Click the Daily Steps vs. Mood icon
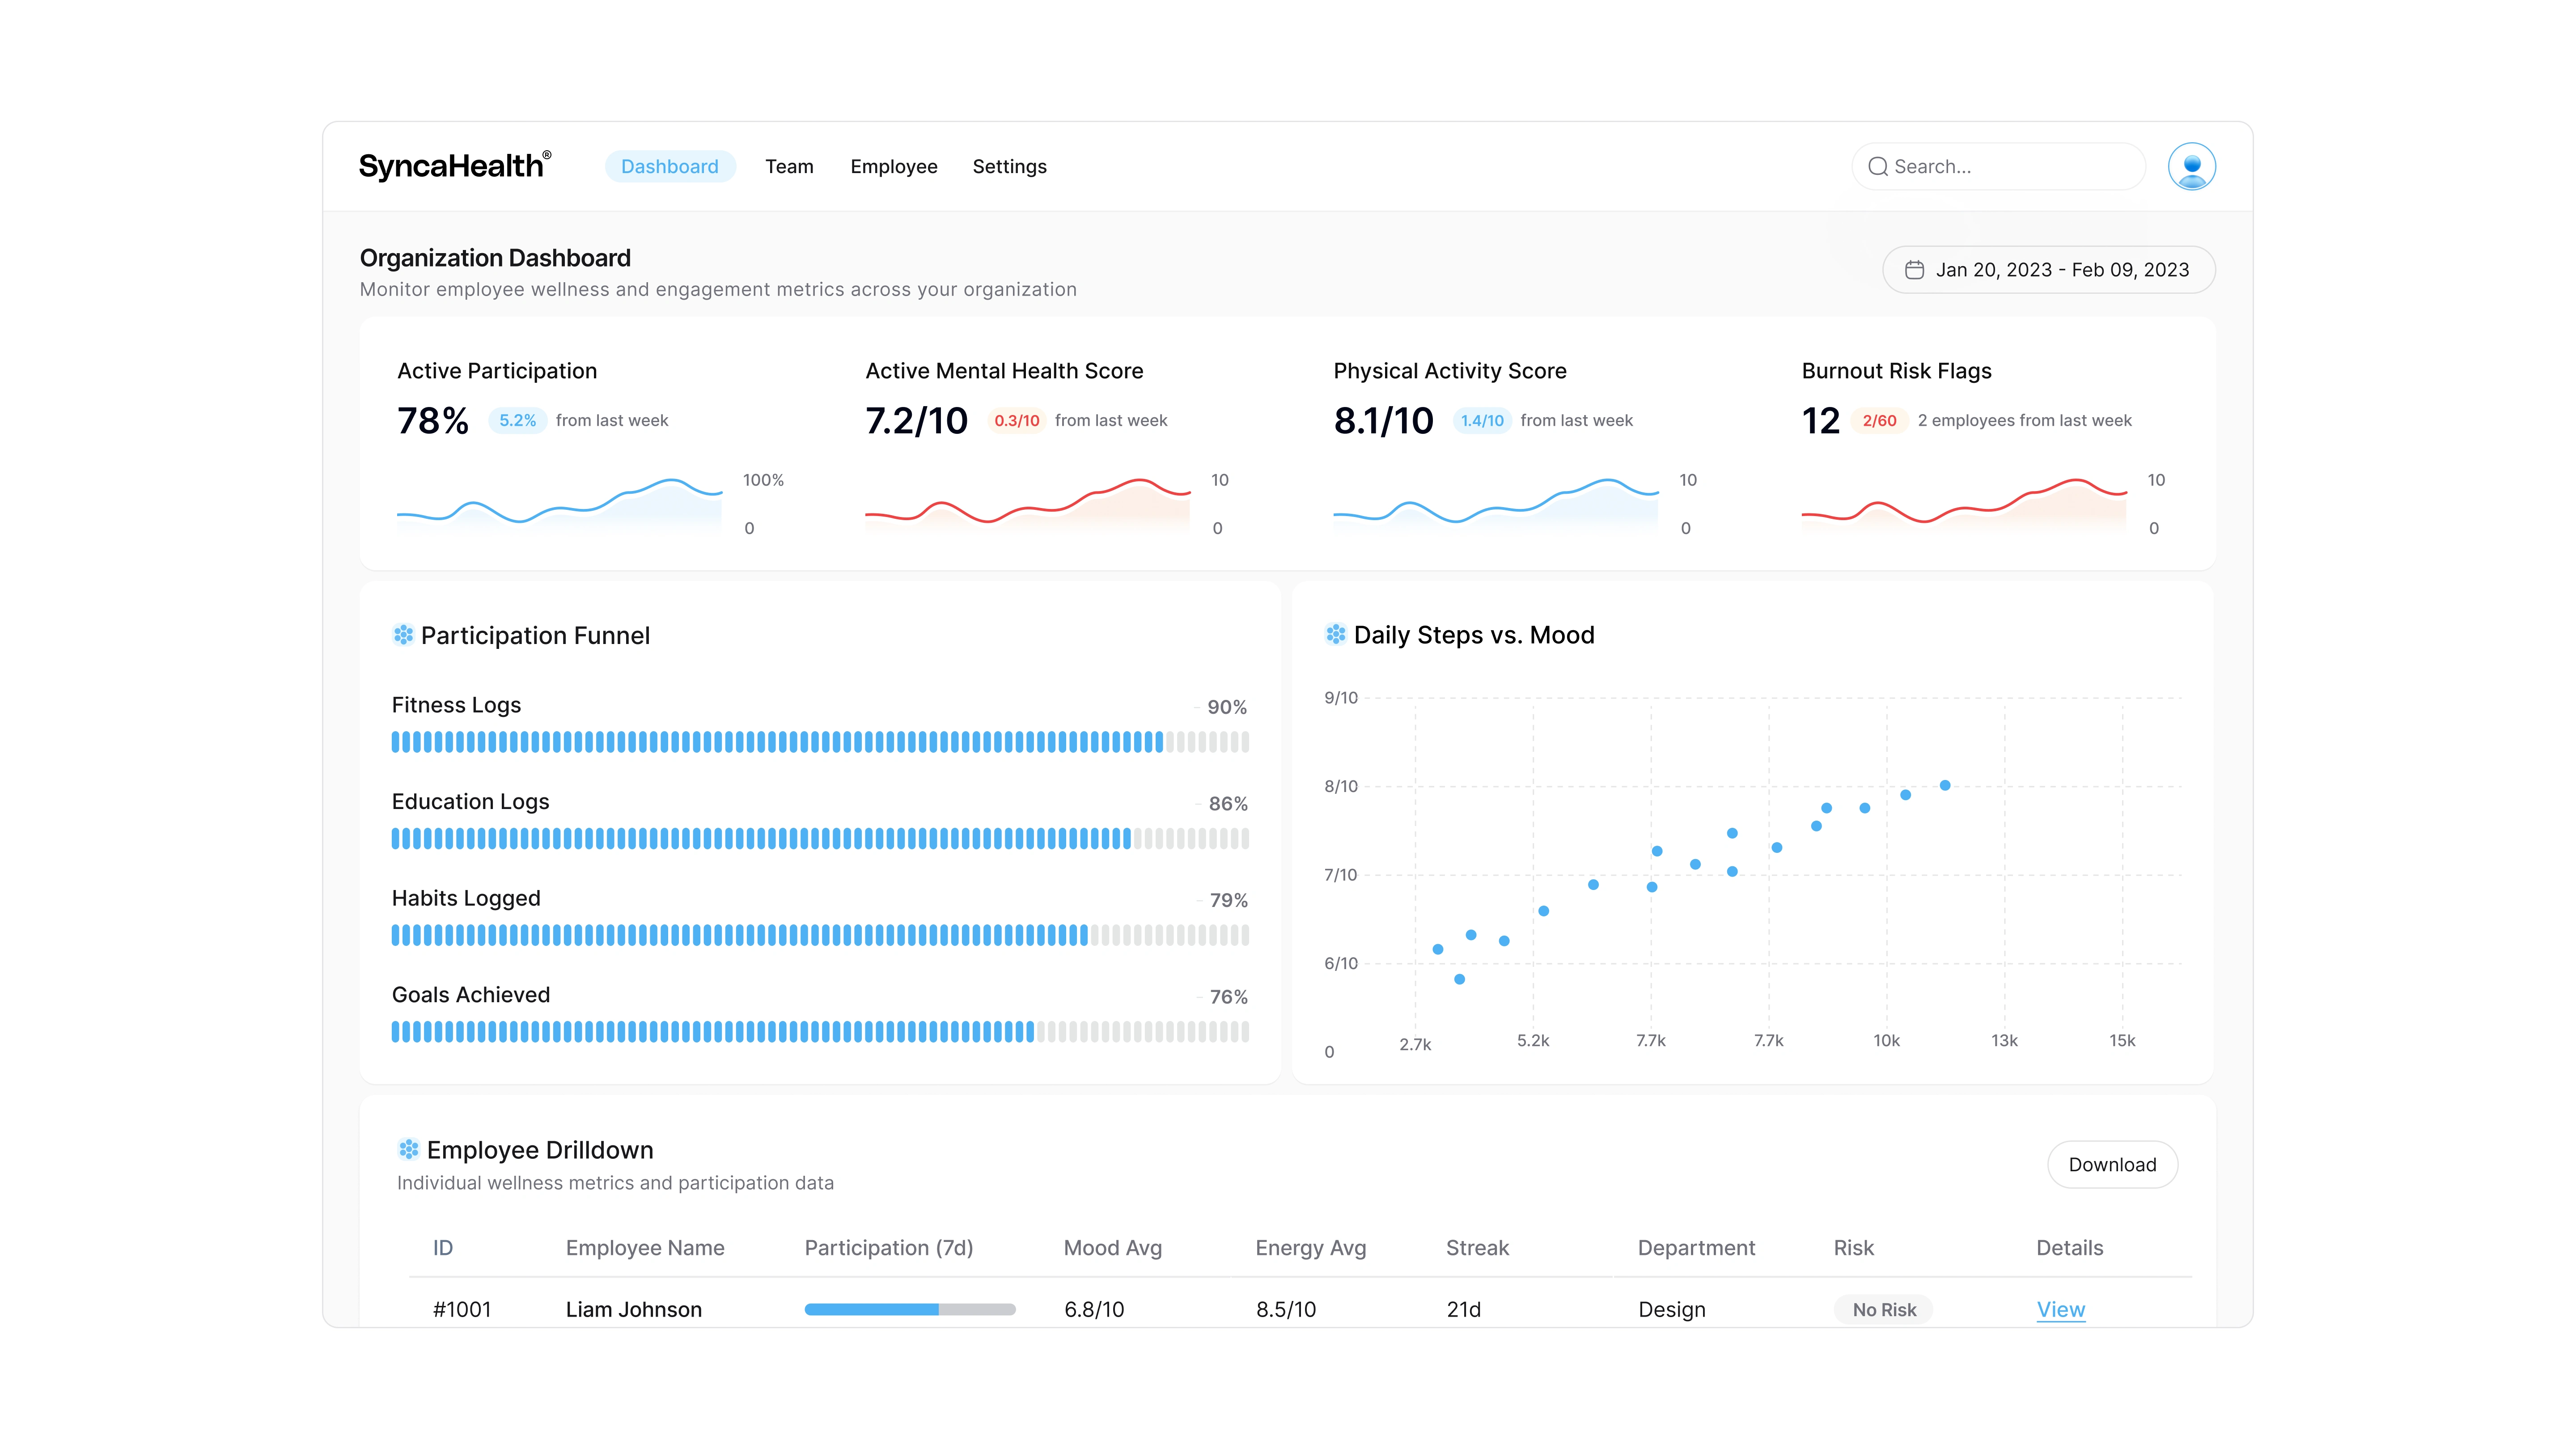The width and height of the screenshot is (2576, 1449). pyautogui.click(x=1336, y=634)
